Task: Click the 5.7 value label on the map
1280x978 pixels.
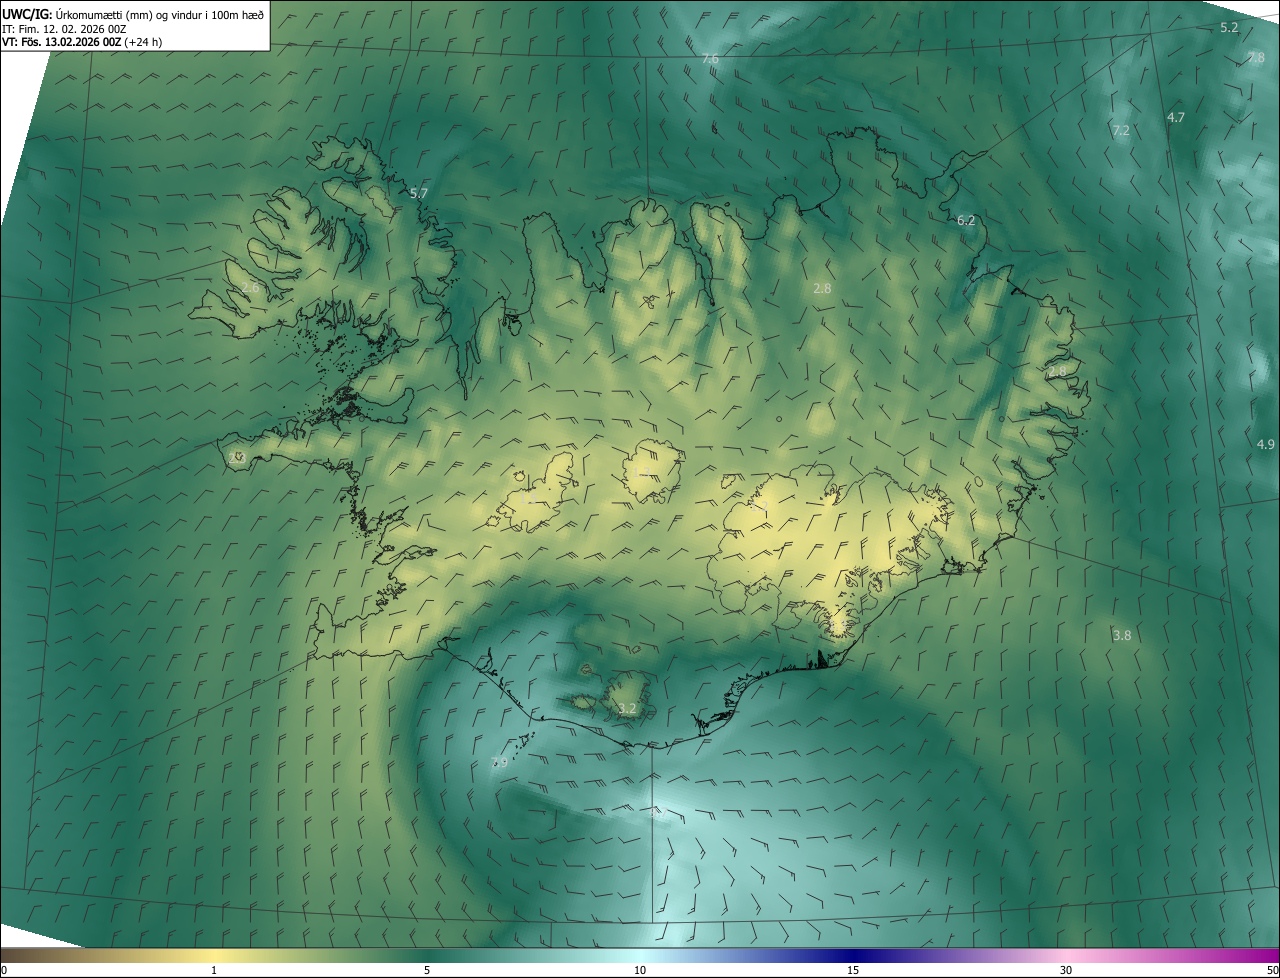Action: pos(419,193)
